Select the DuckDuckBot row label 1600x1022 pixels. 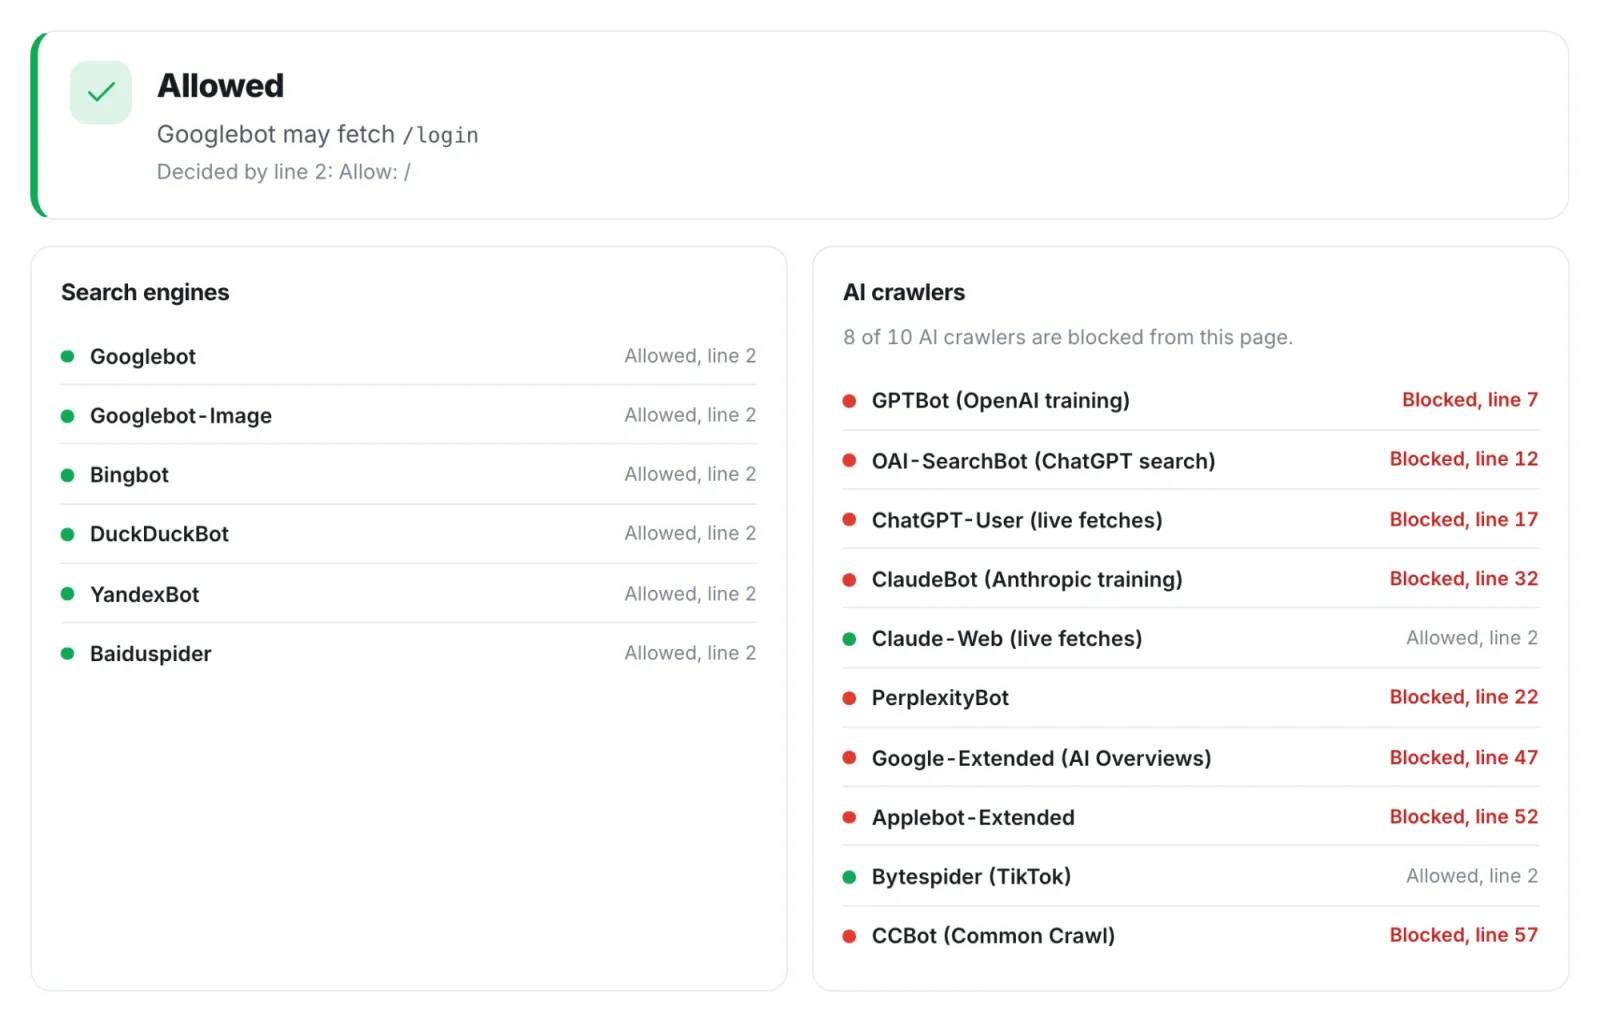tap(159, 534)
